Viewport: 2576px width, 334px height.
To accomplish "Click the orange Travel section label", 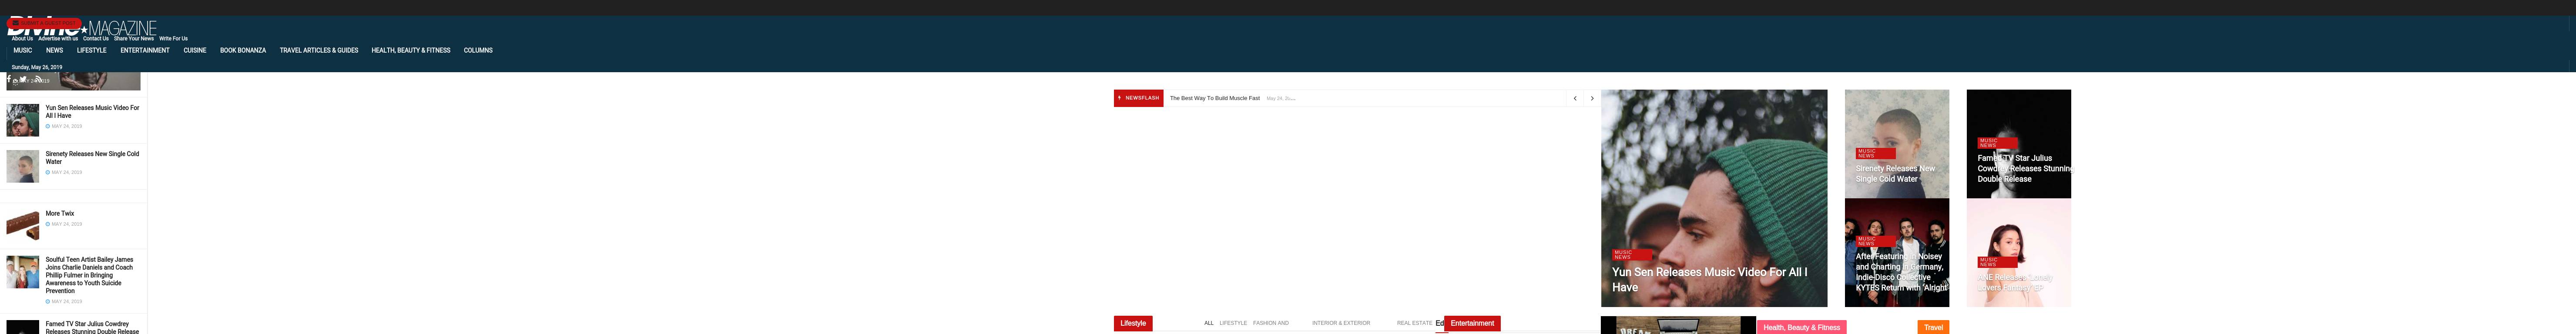I will point(1933,327).
